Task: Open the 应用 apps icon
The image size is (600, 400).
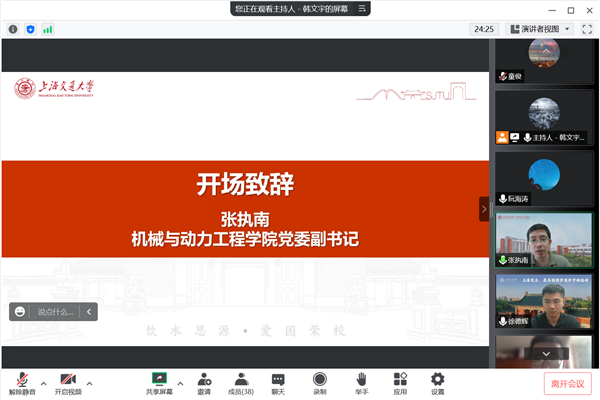Action: [400, 382]
